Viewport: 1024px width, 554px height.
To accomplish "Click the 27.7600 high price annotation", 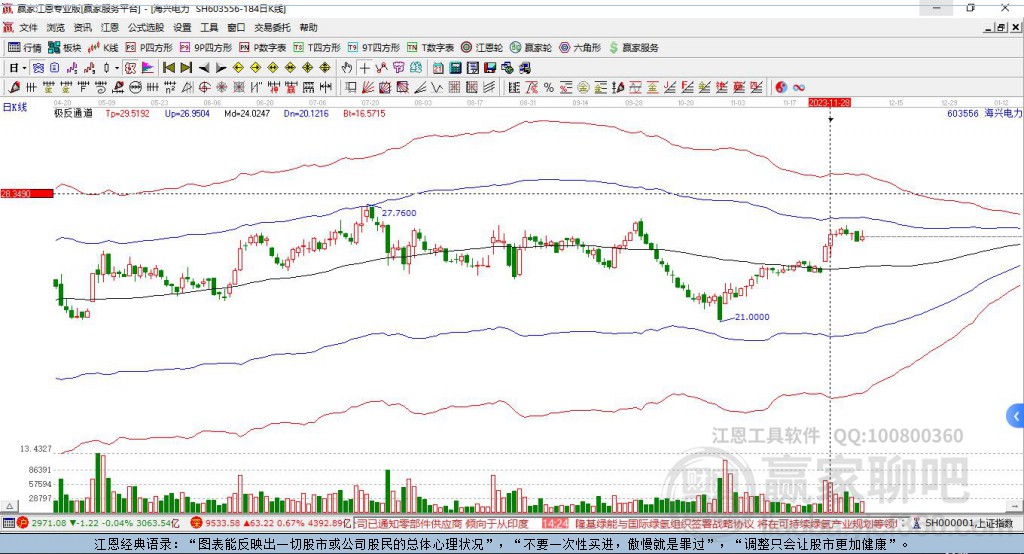I will 399,213.
